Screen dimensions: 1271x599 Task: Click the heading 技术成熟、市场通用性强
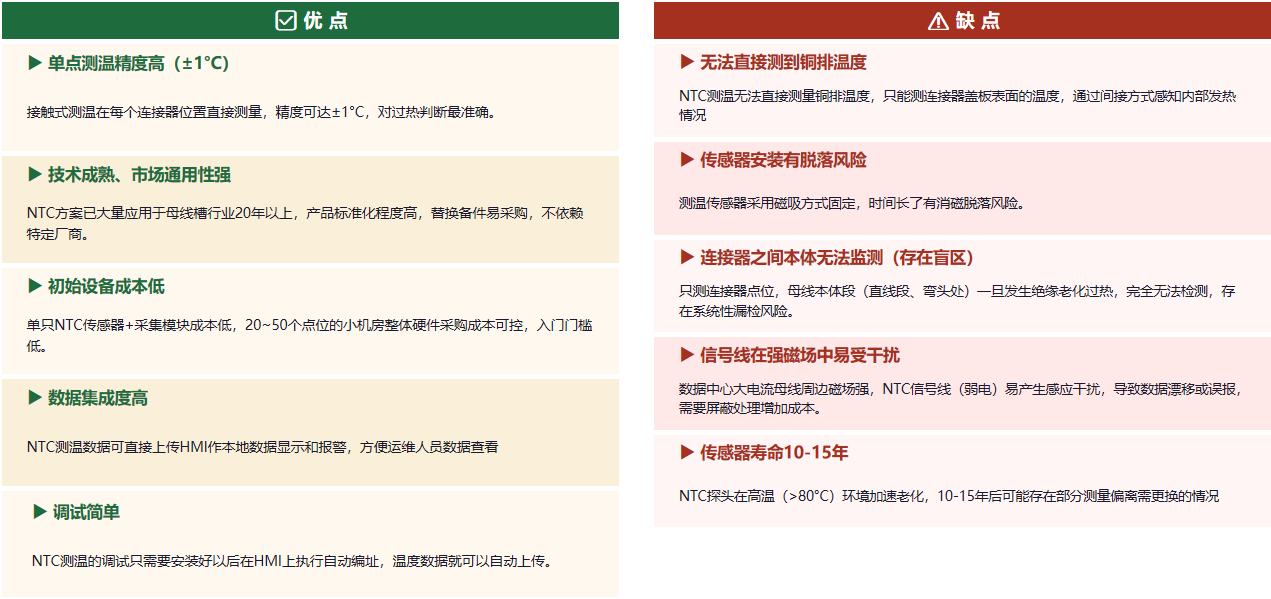coord(139,175)
